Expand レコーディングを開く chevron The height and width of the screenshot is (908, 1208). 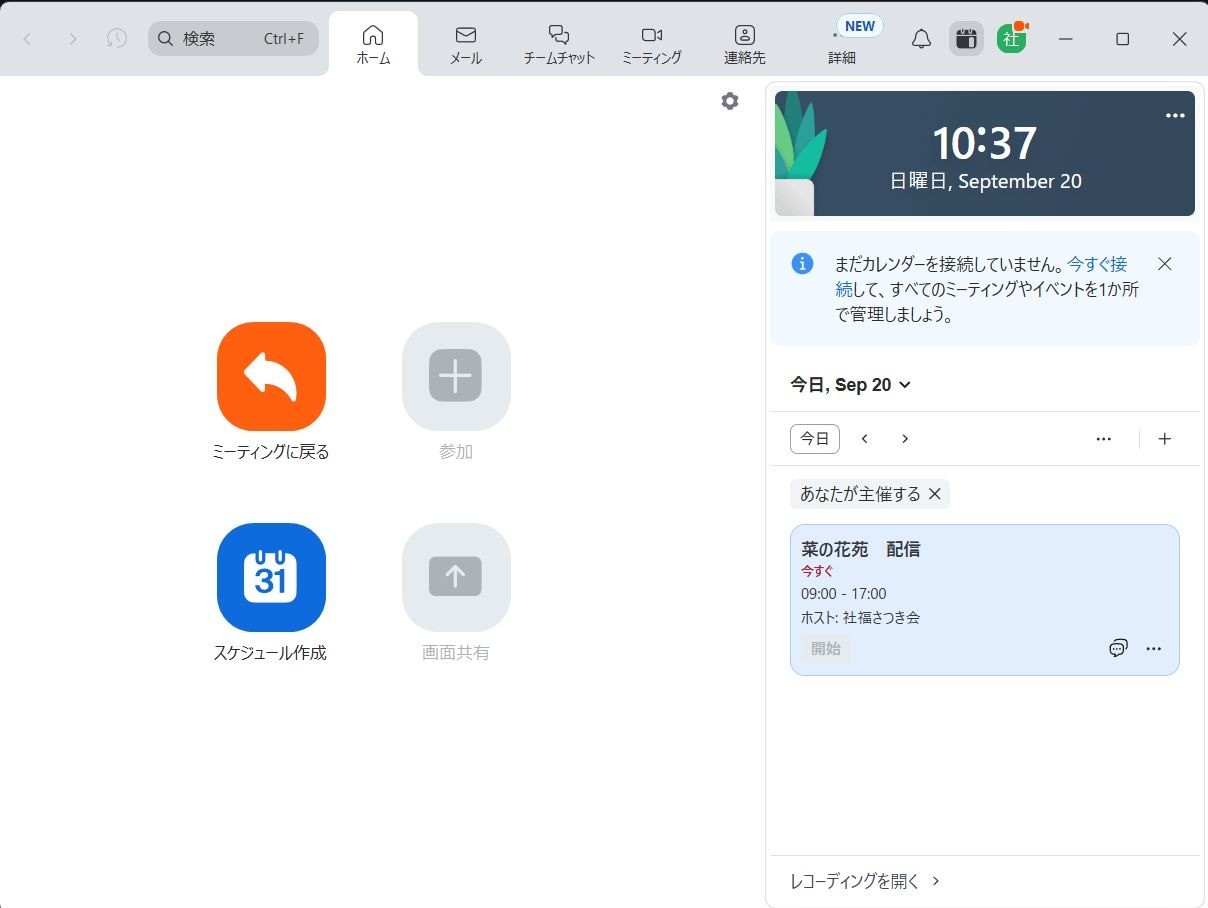[x=936, y=881]
